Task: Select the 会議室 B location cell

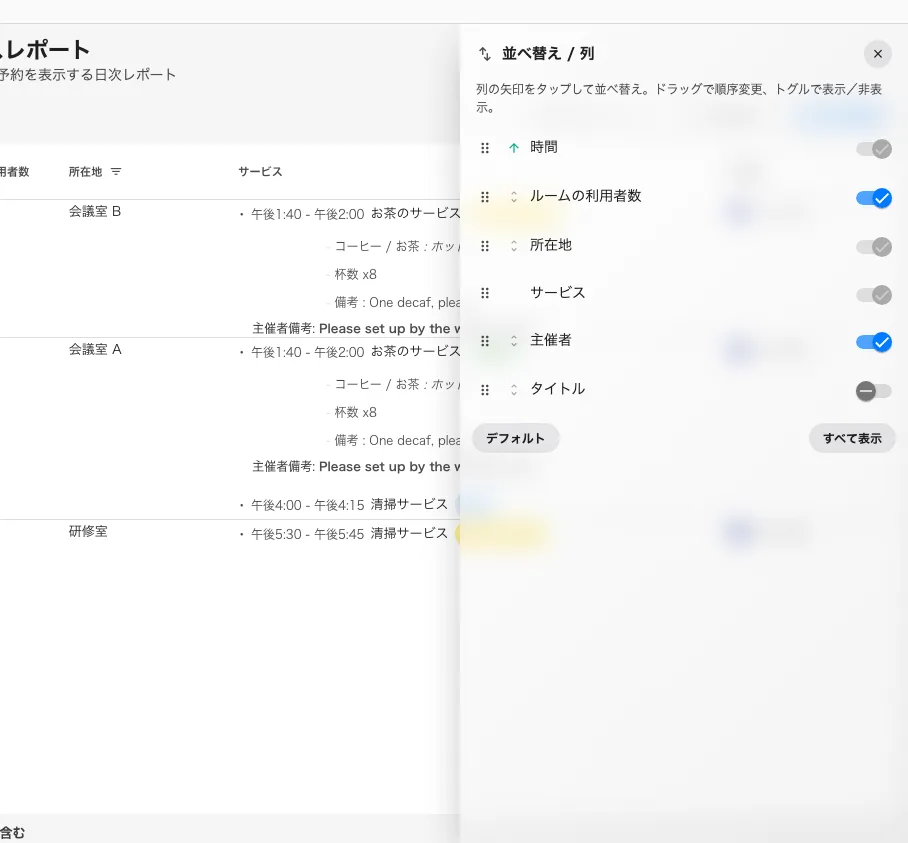Action: [95, 211]
